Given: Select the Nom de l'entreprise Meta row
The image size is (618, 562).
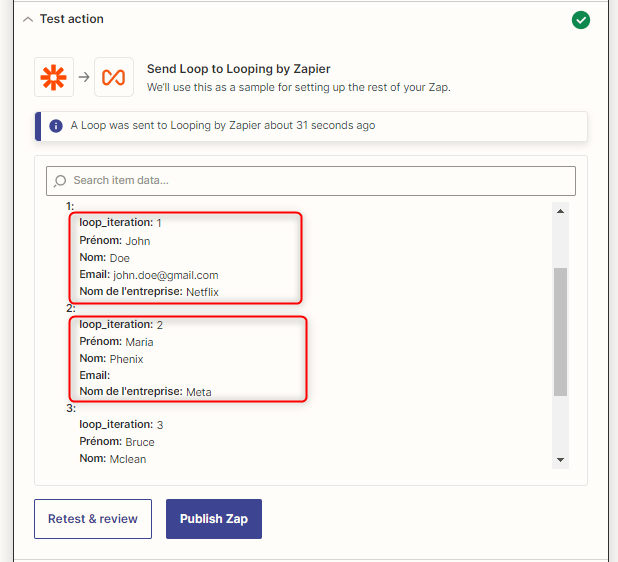Looking at the screenshot, I should pyautogui.click(x=145, y=392).
